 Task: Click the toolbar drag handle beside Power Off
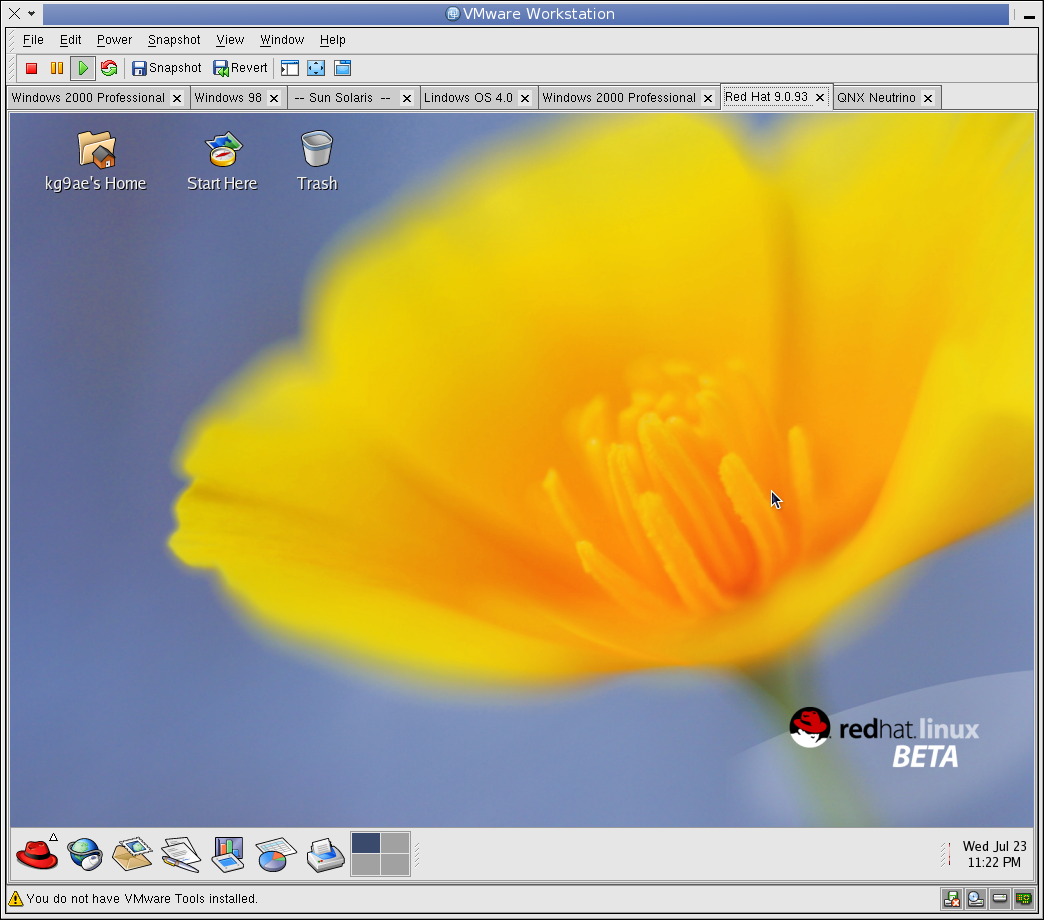pos(13,68)
